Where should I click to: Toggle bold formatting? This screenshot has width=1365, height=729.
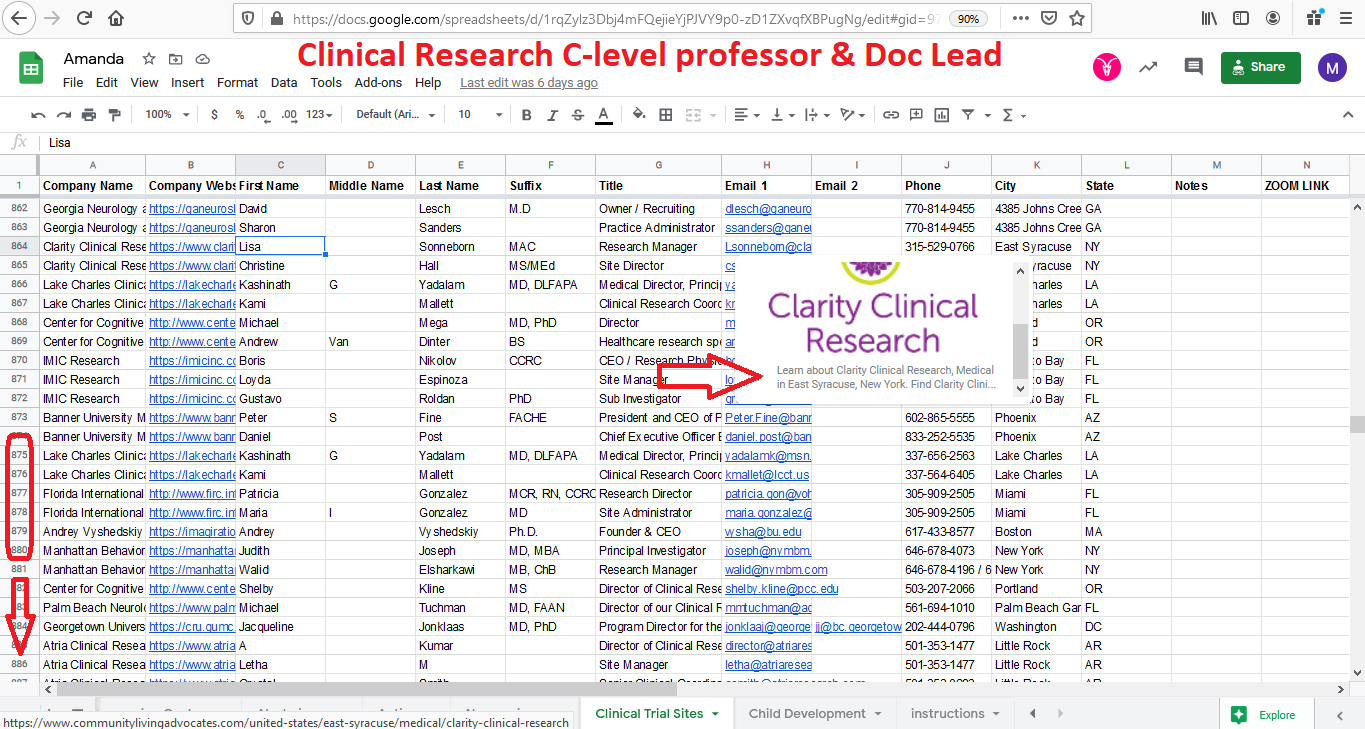[x=527, y=115]
